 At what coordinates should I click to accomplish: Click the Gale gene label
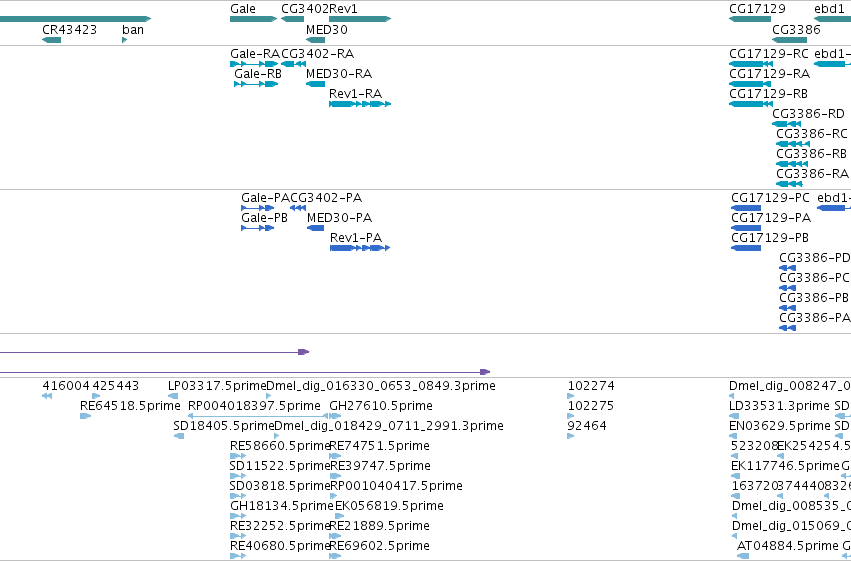click(243, 9)
